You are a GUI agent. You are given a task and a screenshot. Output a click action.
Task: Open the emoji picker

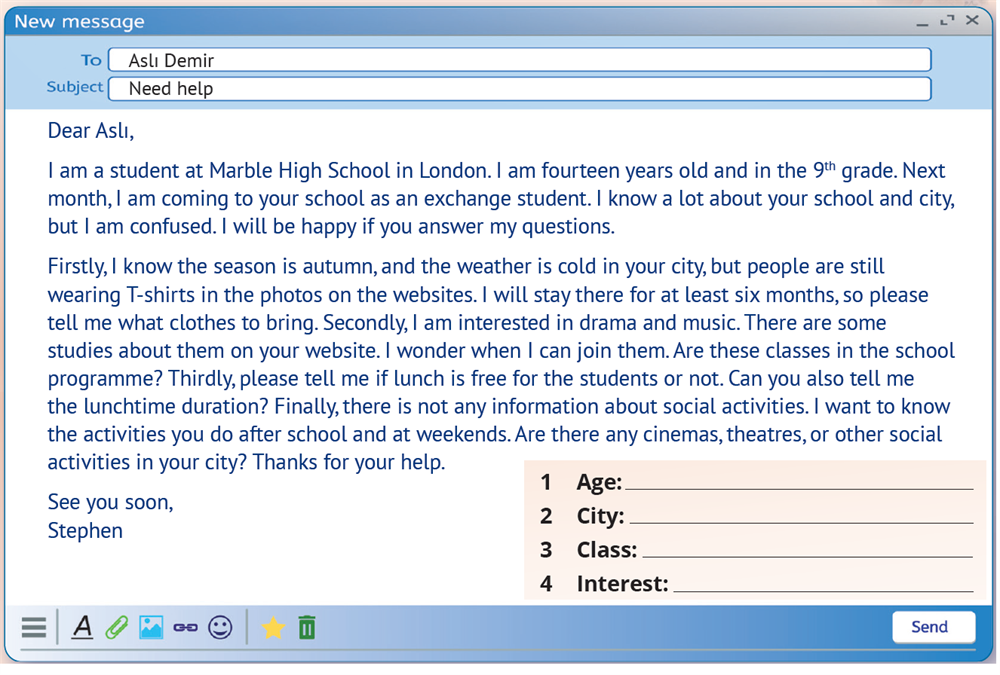click(x=219, y=627)
